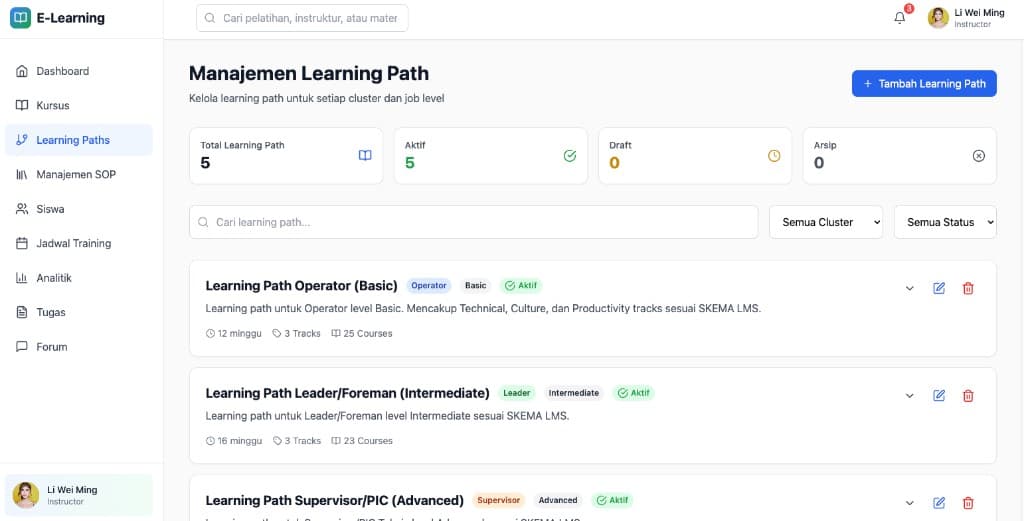The image size is (1024, 521).
Task: Click the Supervisor cluster tag
Action: (x=499, y=500)
